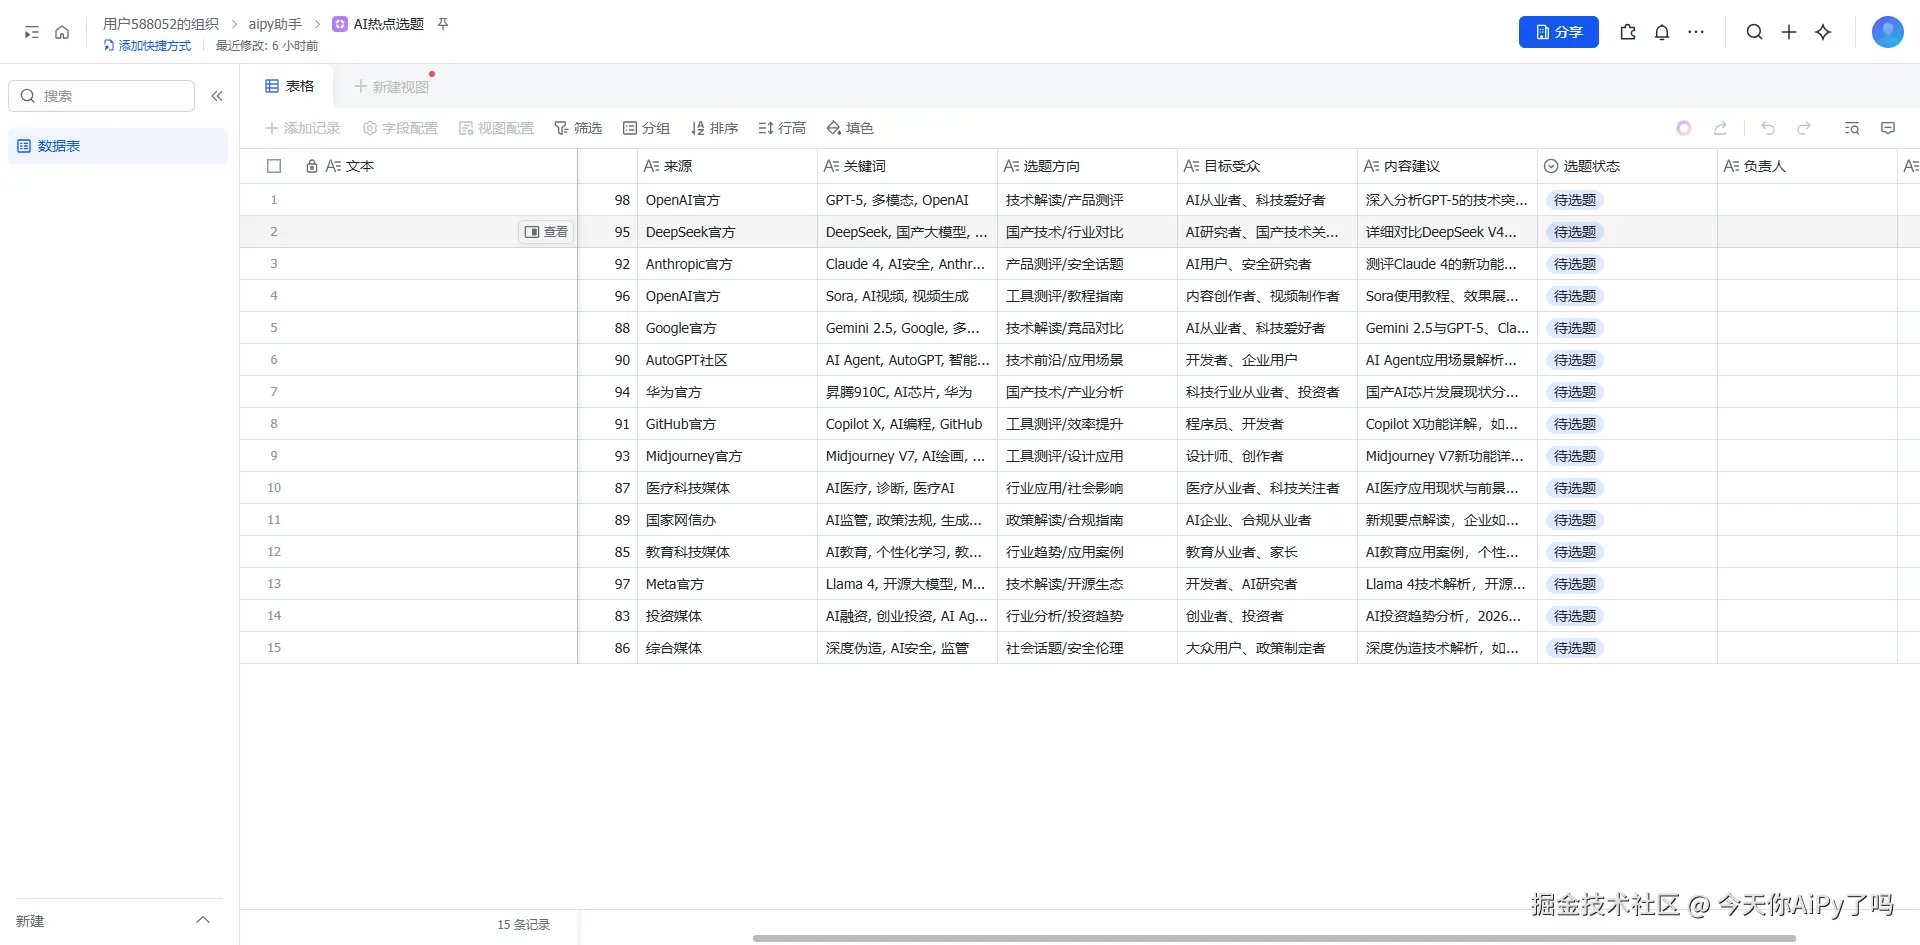Create a new view with 新建视图

coord(391,87)
